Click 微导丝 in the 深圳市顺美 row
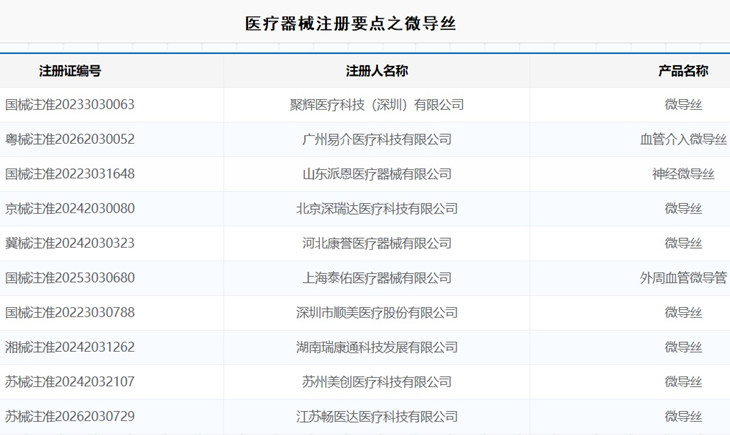Image resolution: width=730 pixels, height=435 pixels. [683, 312]
